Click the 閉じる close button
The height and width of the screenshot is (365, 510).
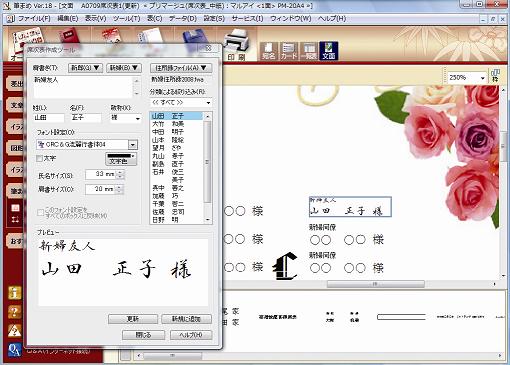coord(143,335)
